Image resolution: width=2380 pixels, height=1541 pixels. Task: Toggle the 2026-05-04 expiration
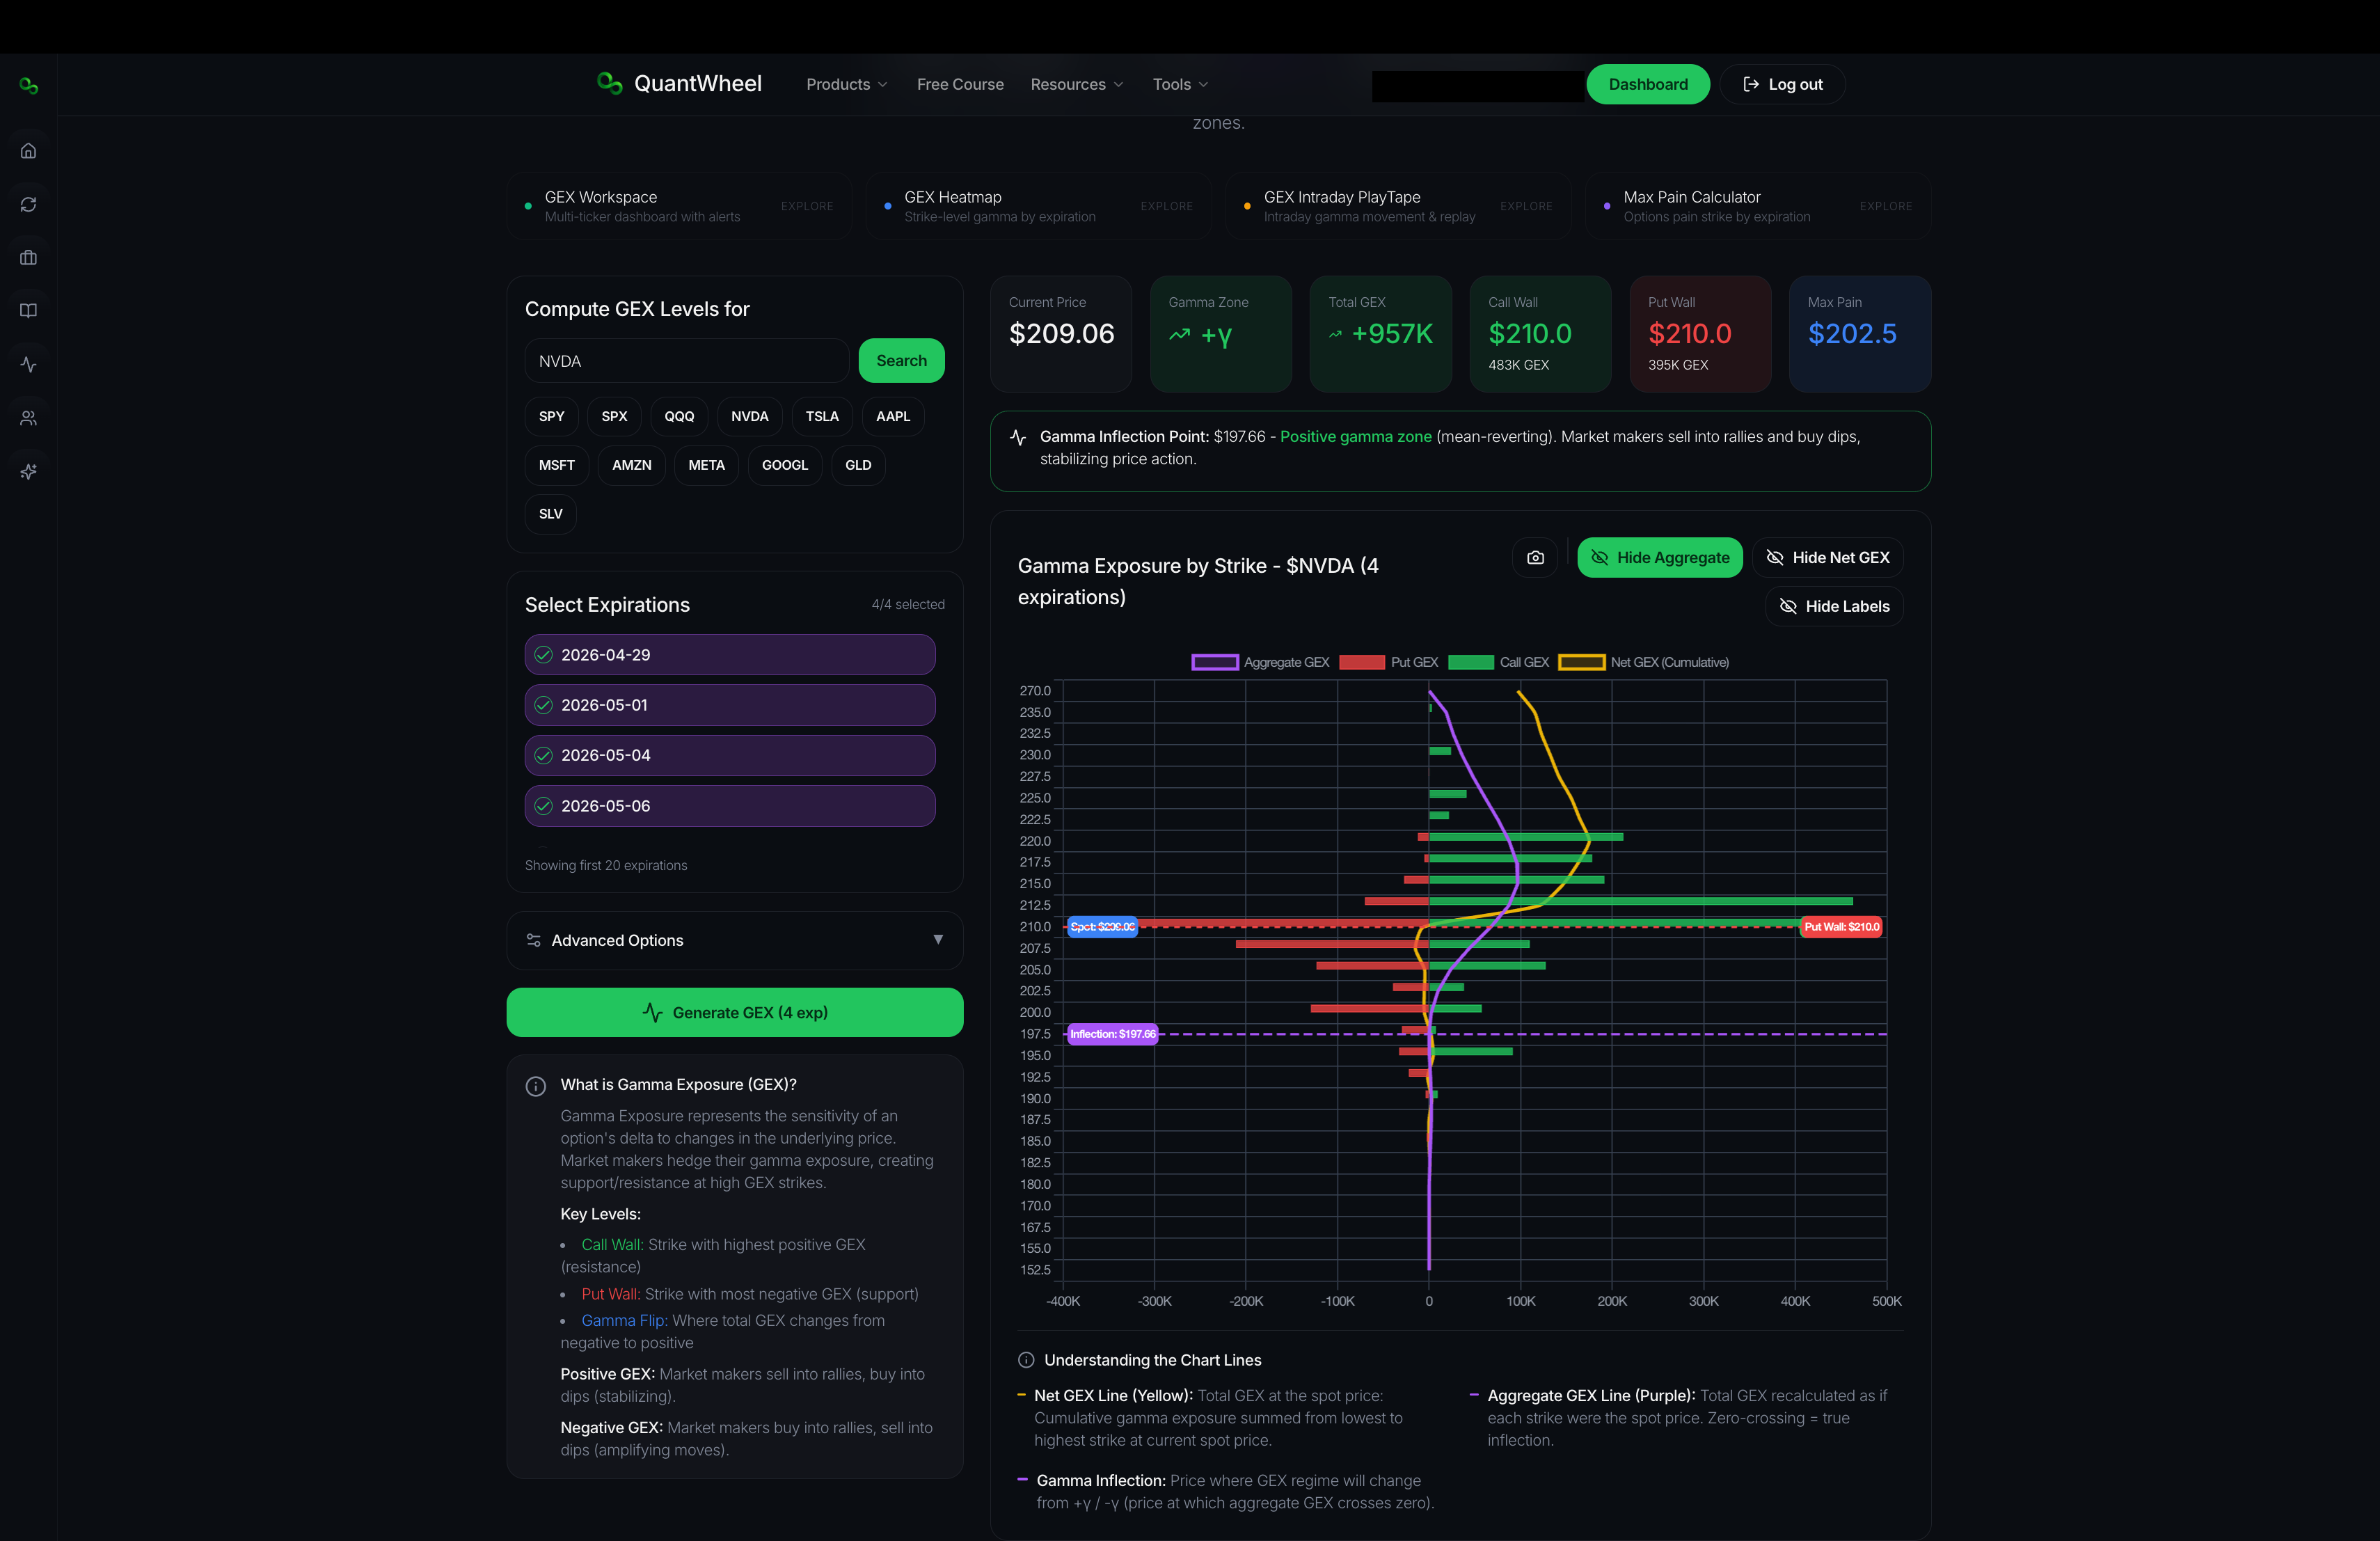[730, 755]
